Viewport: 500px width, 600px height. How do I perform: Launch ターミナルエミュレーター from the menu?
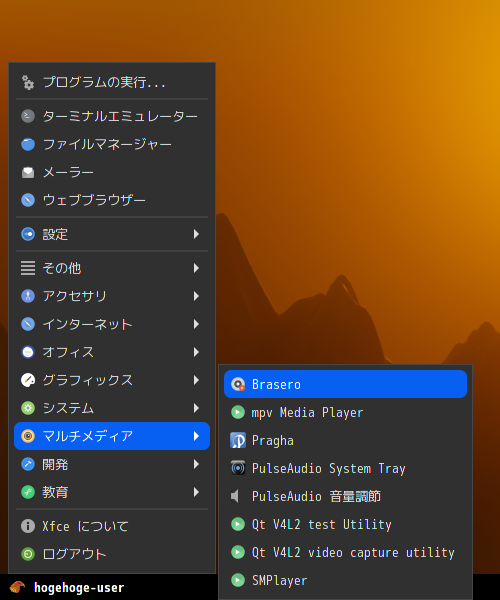pyautogui.click(x=112, y=116)
